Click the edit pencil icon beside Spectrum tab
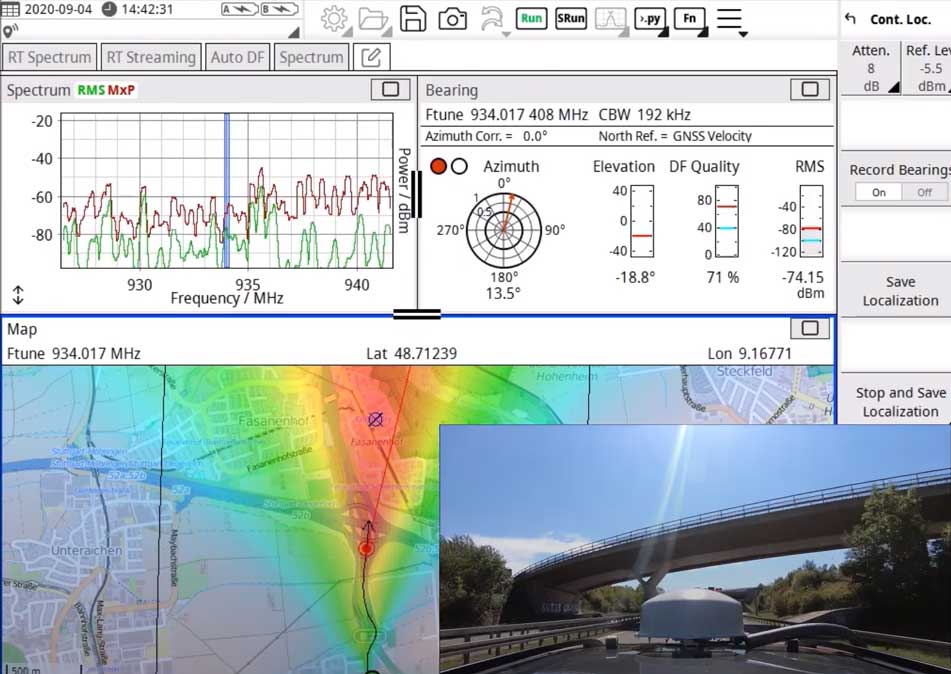 click(x=372, y=57)
